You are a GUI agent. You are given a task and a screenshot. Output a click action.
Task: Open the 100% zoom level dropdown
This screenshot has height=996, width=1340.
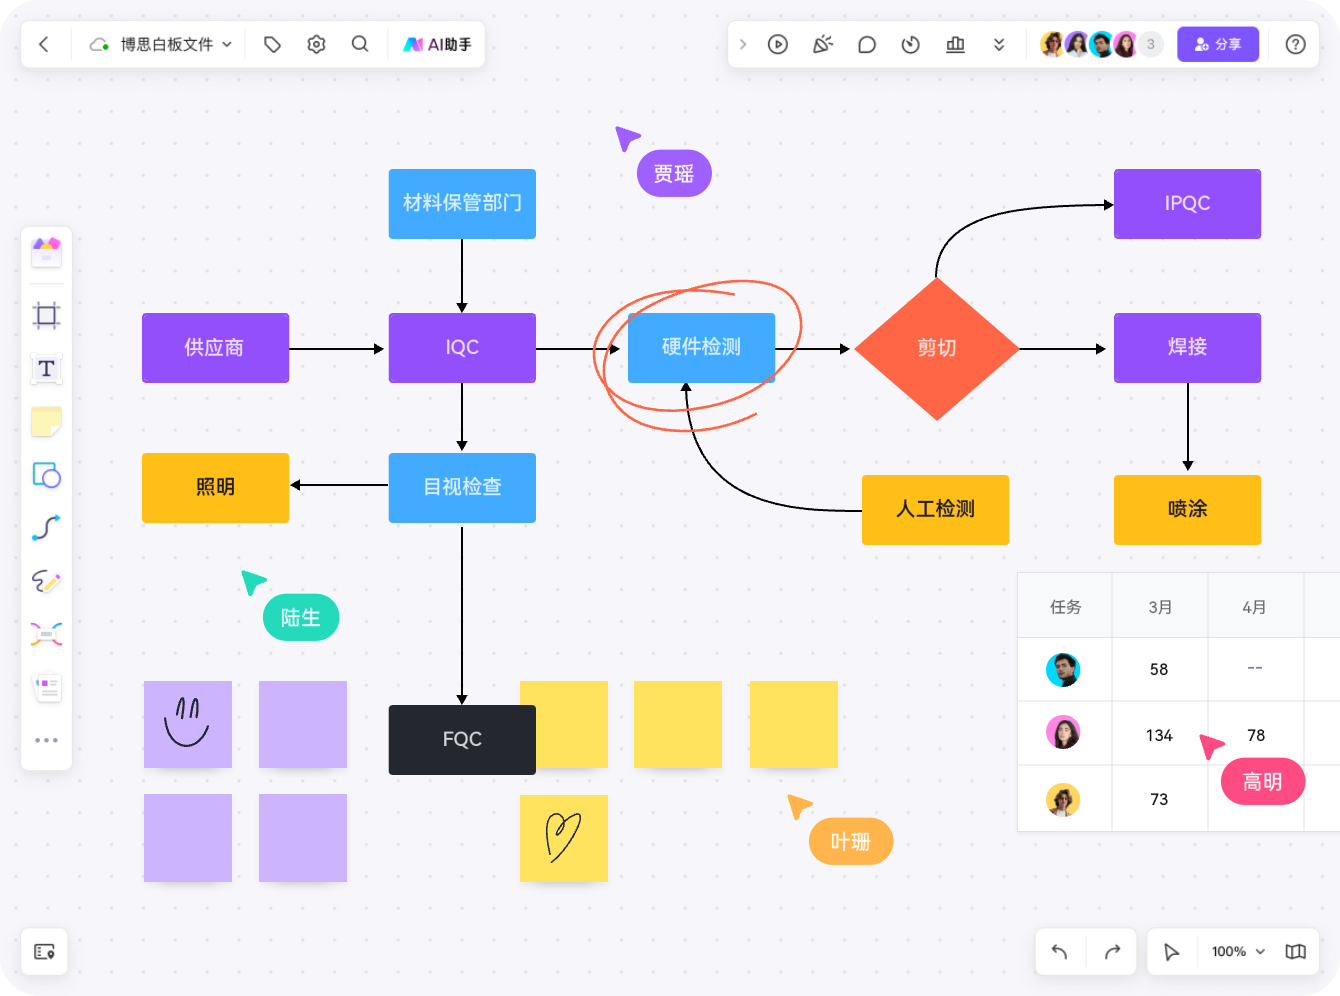click(x=1238, y=951)
